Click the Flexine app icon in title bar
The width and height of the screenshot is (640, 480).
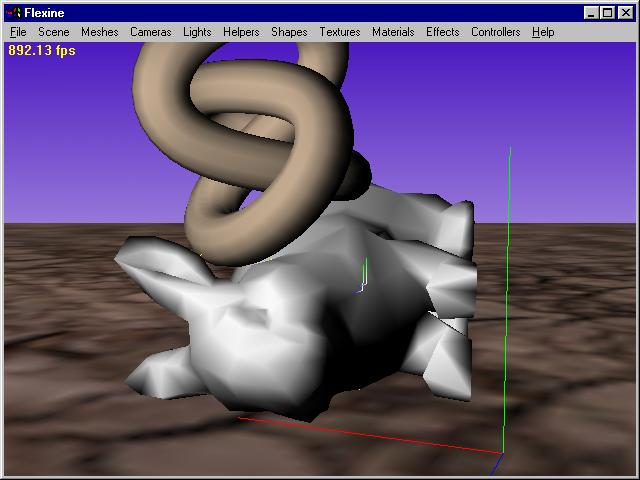[13, 13]
